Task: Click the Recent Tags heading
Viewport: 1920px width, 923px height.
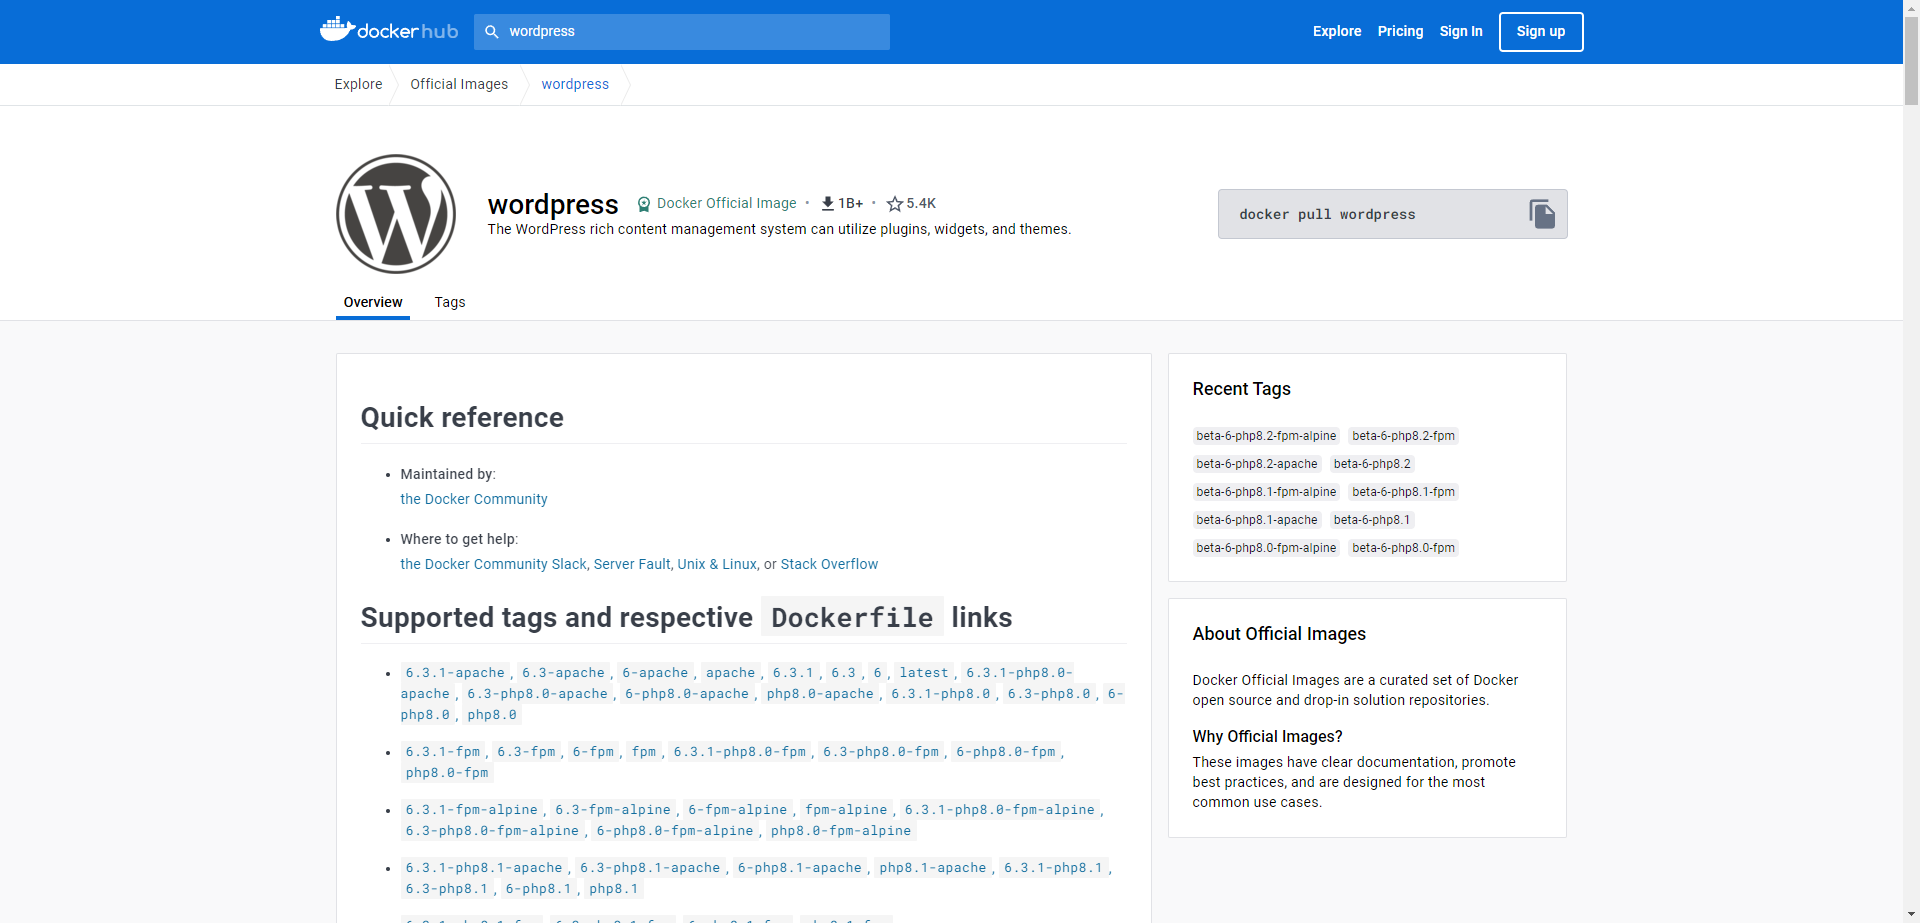Action: pos(1241,389)
